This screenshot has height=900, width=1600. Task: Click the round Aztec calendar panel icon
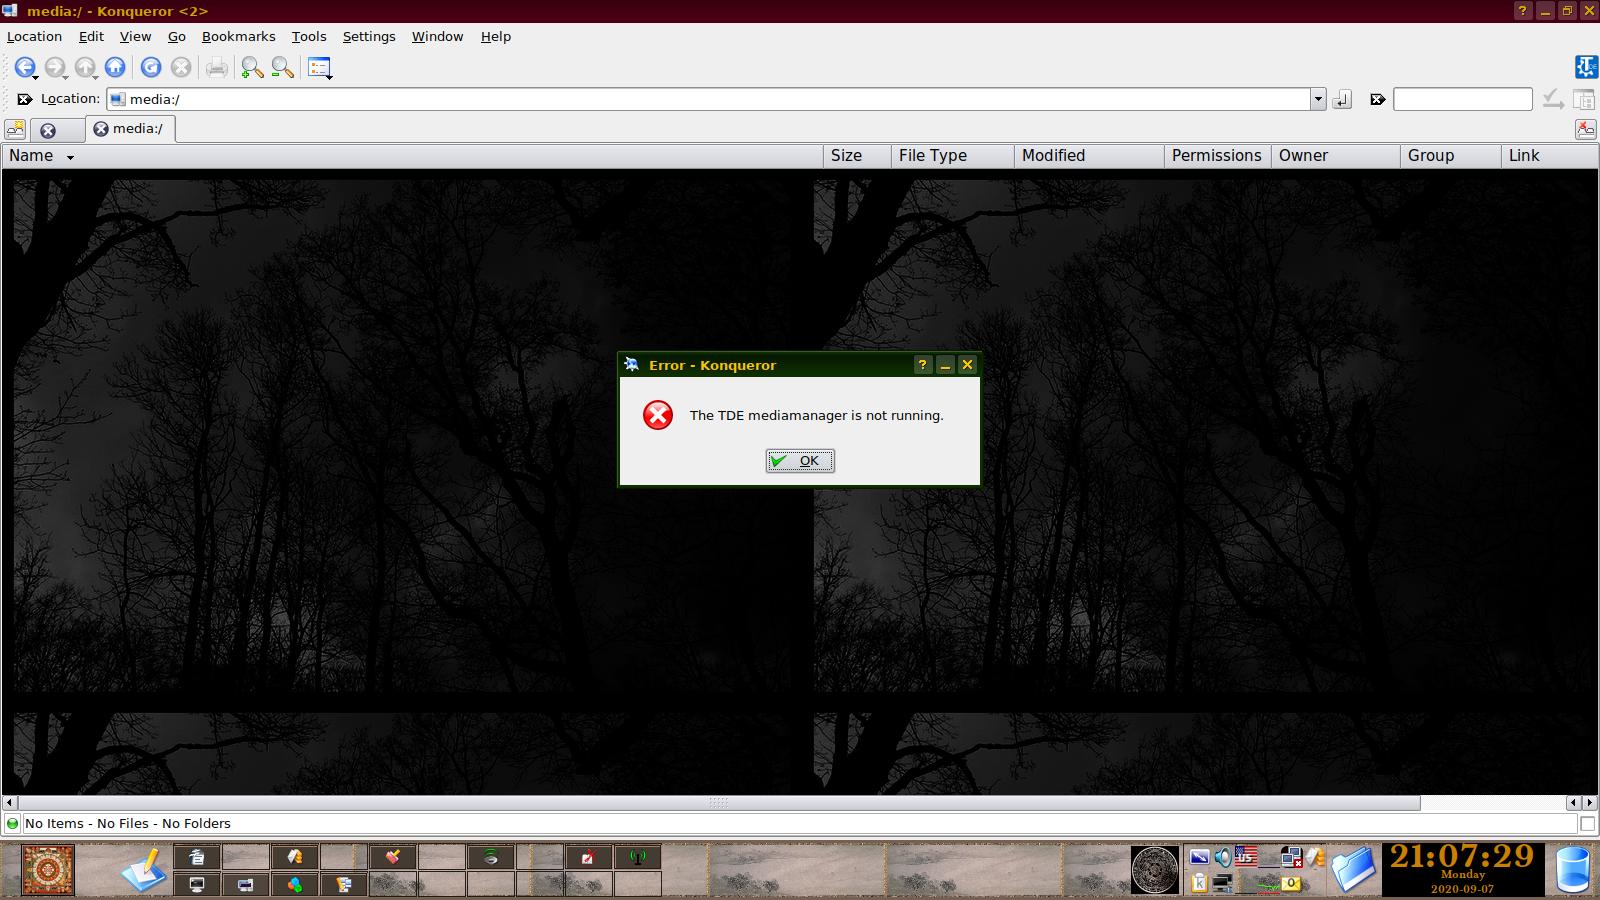tap(1155, 869)
